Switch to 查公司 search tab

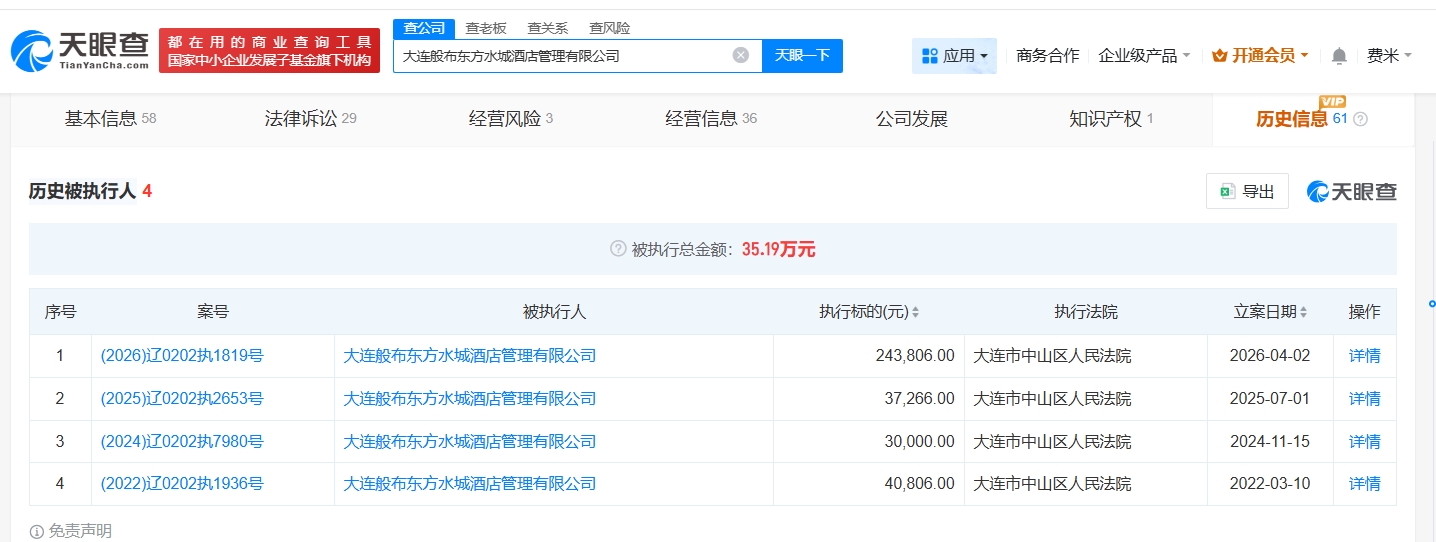[x=424, y=28]
